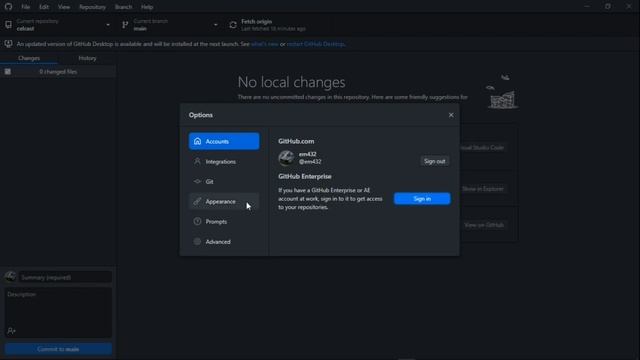The width and height of the screenshot is (640, 360).
Task: Open the Accounts section in Options
Action: 224,141
